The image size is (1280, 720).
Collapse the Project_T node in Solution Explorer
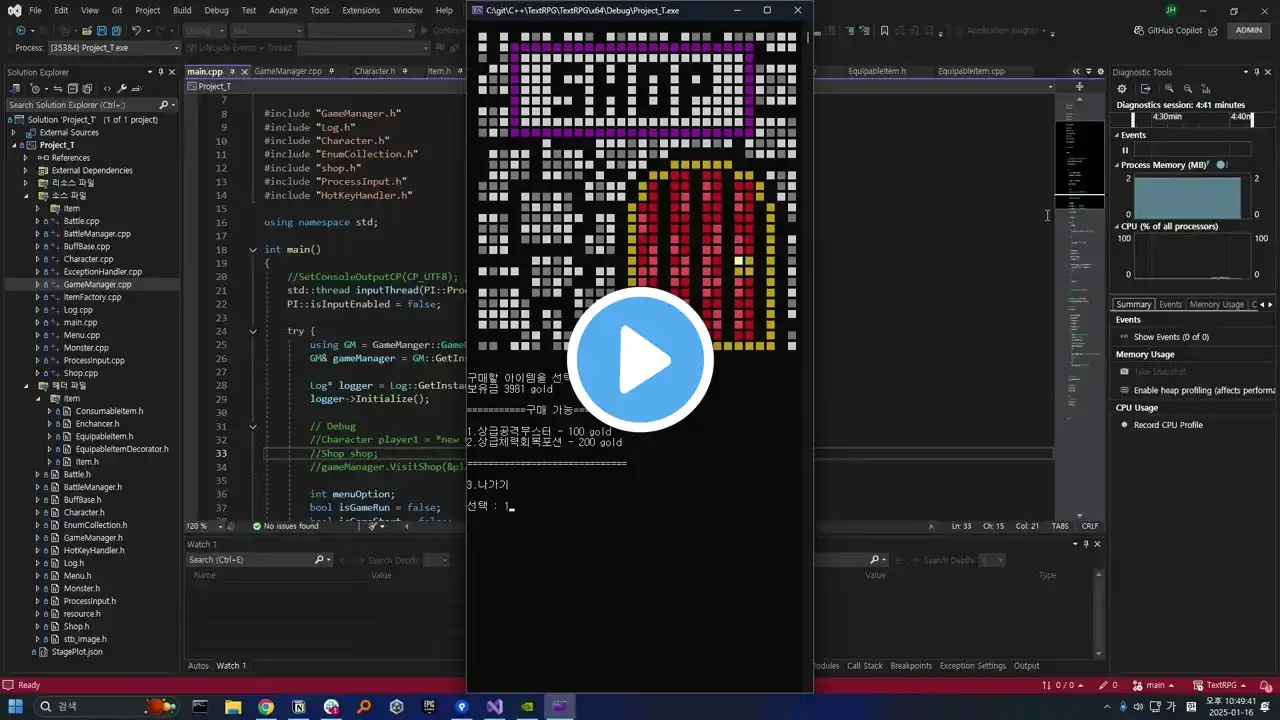tap(14, 145)
